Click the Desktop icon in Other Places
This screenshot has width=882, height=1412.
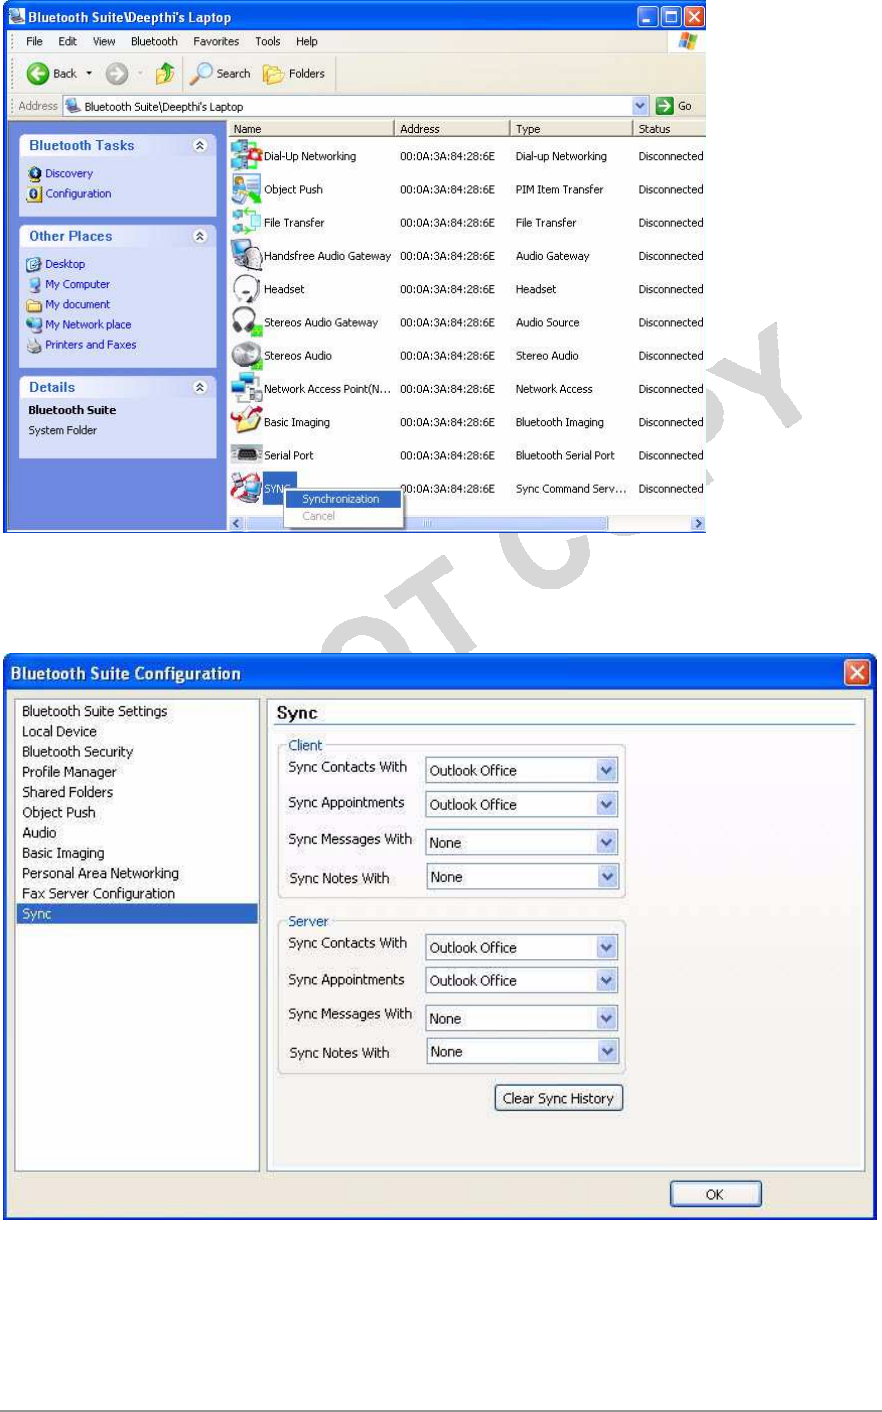[34, 264]
